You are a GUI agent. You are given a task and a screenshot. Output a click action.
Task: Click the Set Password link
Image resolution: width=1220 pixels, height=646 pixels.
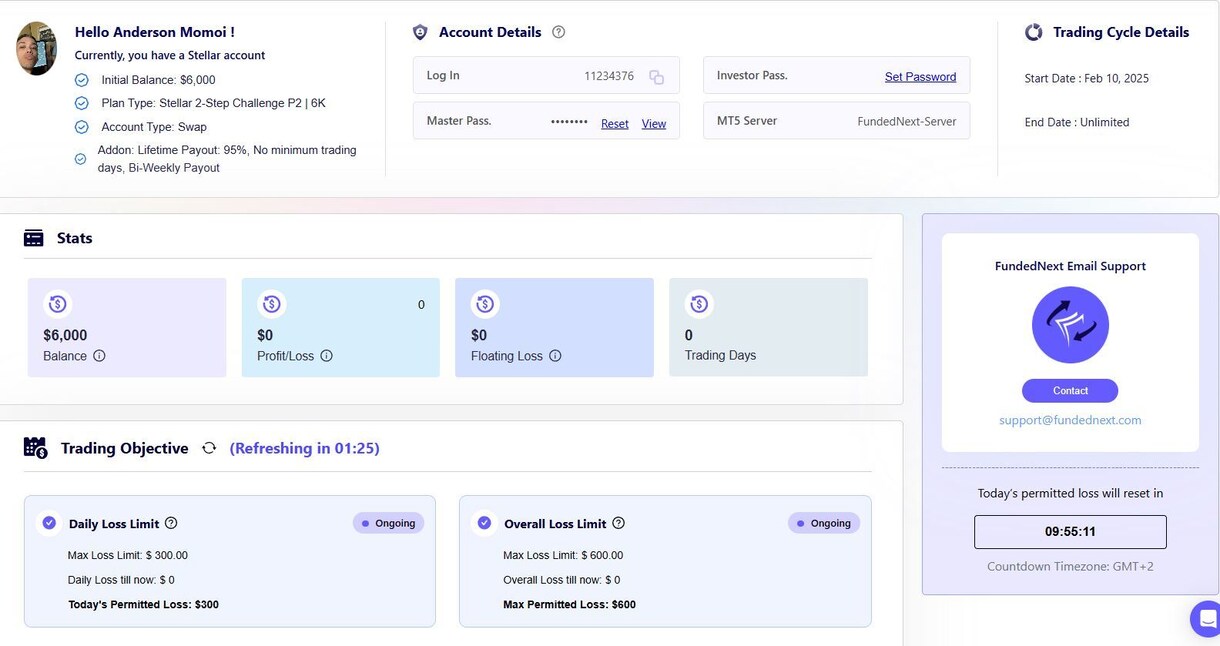tap(920, 77)
